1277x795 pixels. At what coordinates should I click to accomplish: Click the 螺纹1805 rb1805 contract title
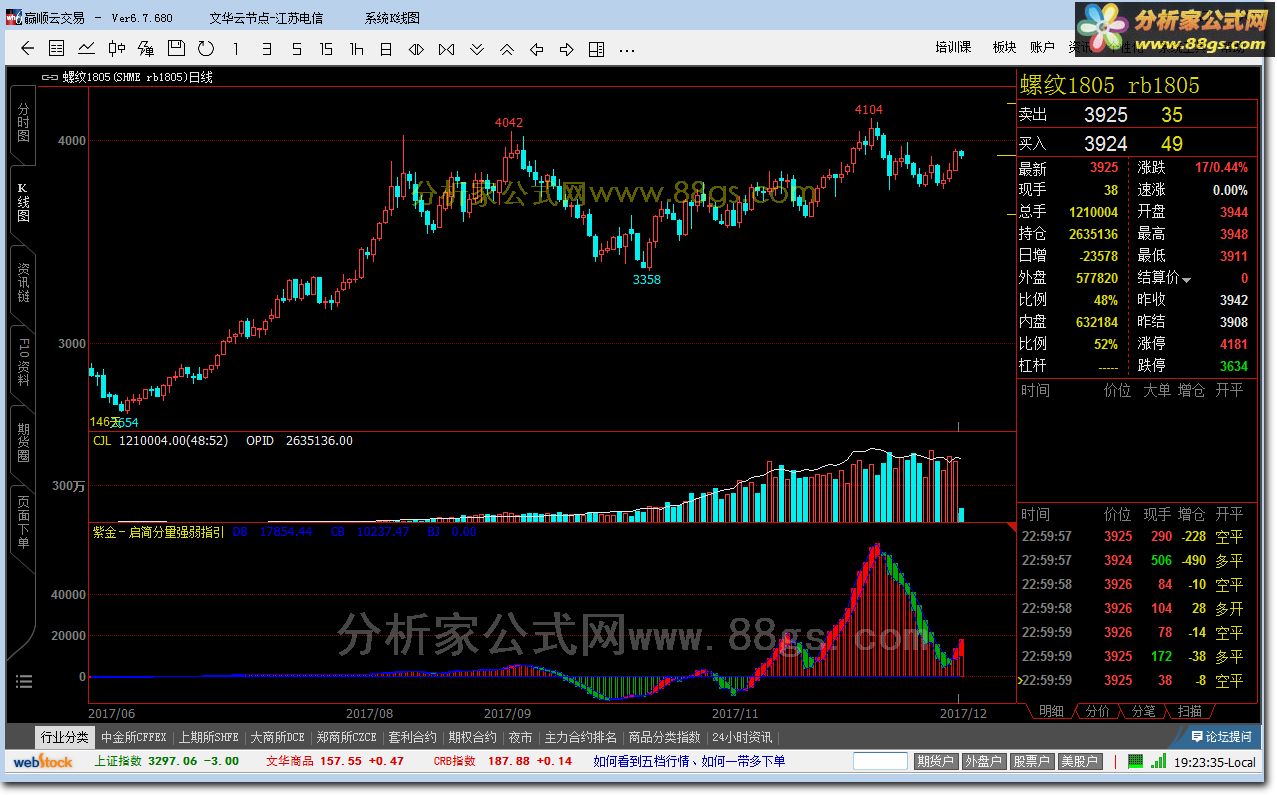coord(1108,85)
